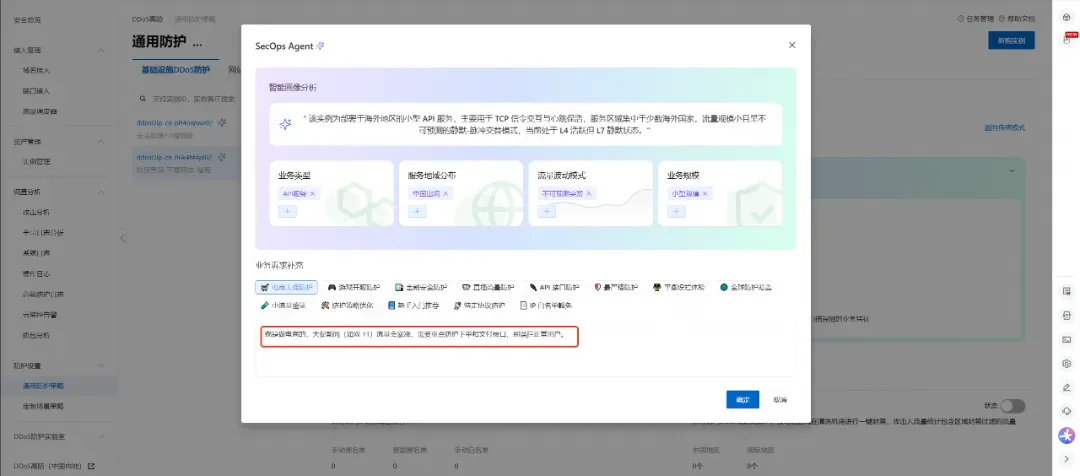Toggle the 状态 switch
This screenshot has width=1080, height=476.
pos(1012,406)
